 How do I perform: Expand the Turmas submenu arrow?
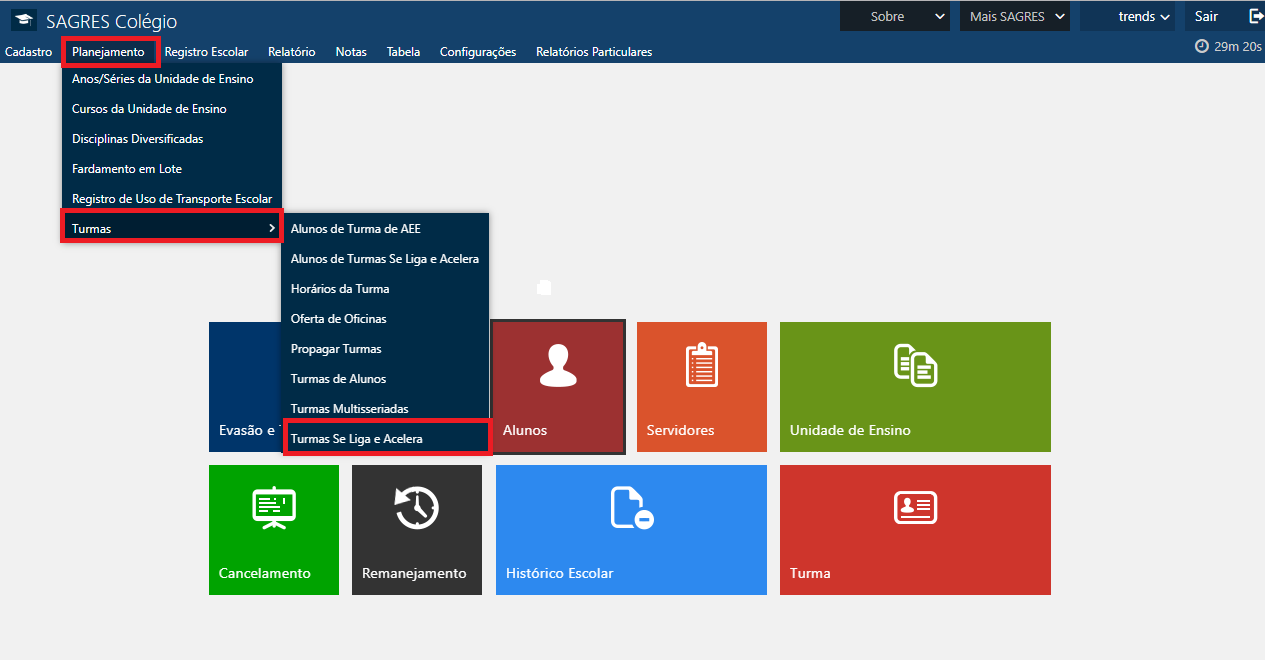tap(272, 229)
